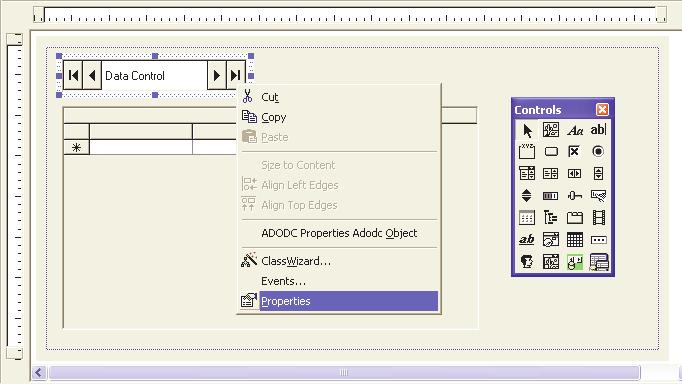Click the horizontal scrollbar thumb
Screen dimensions: 682x384
coord(344,373)
